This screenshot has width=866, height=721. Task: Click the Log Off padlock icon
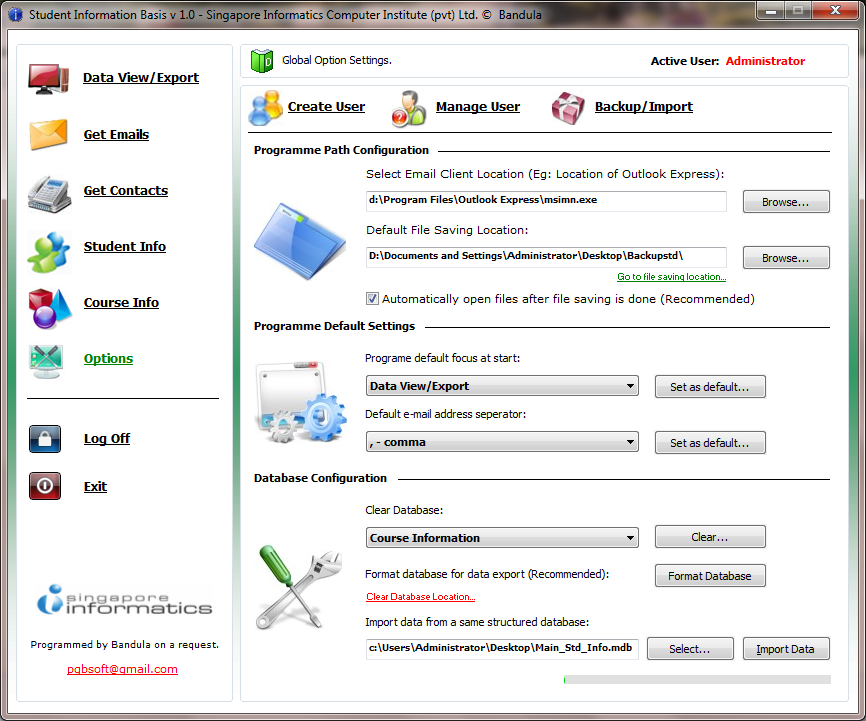click(44, 438)
